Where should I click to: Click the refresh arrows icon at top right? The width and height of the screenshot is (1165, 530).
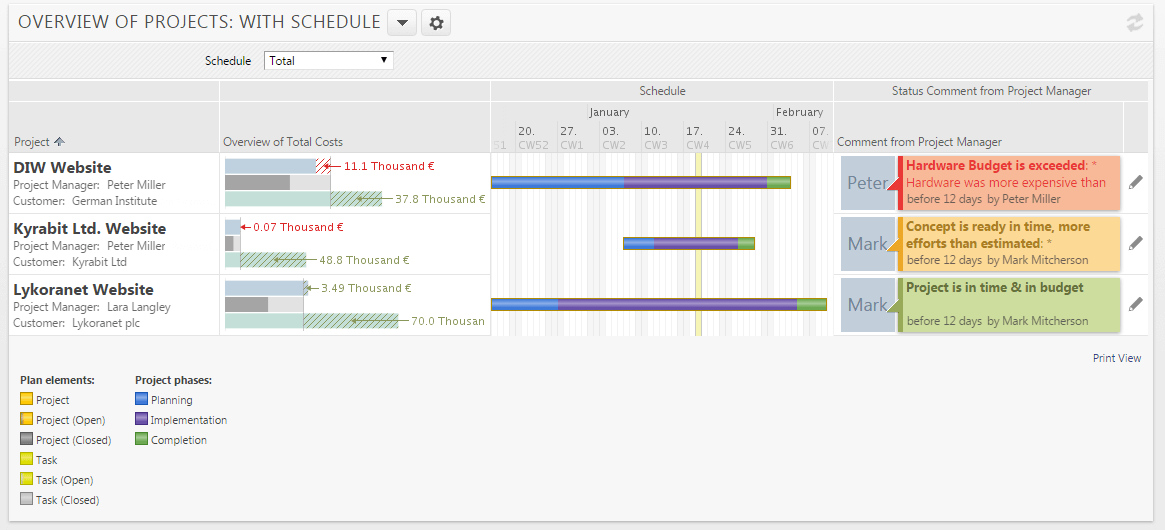click(x=1135, y=22)
